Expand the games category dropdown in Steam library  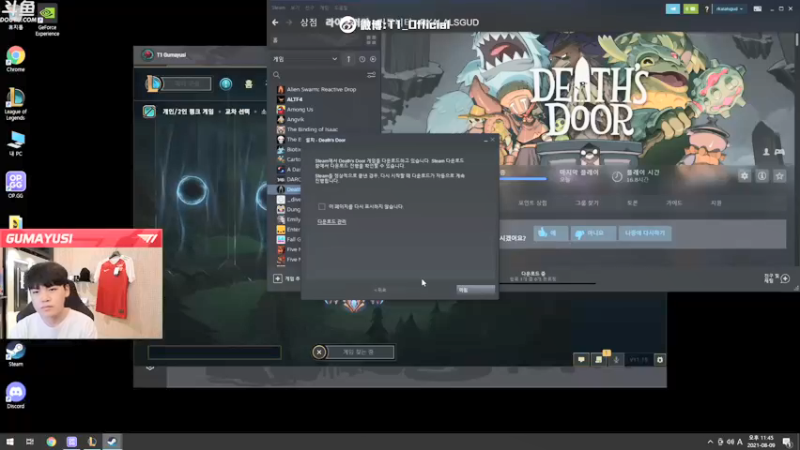[305, 59]
